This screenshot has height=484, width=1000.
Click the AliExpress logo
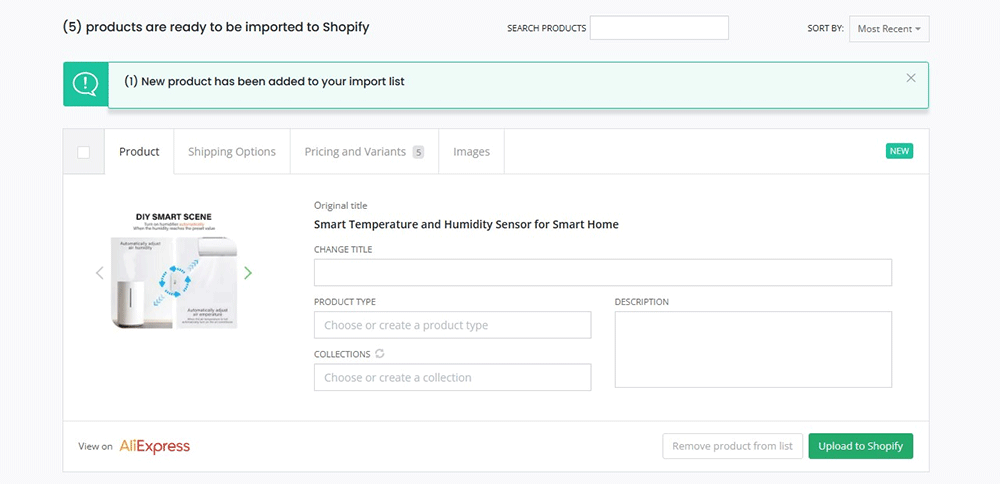[x=154, y=446]
